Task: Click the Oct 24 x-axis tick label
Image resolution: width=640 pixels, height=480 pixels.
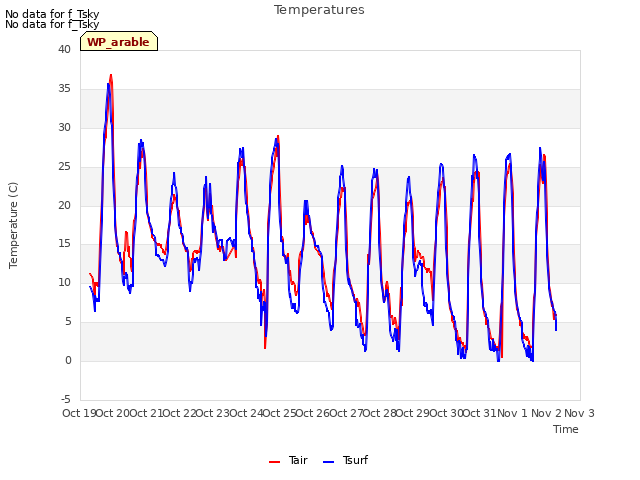Action: [247, 413]
